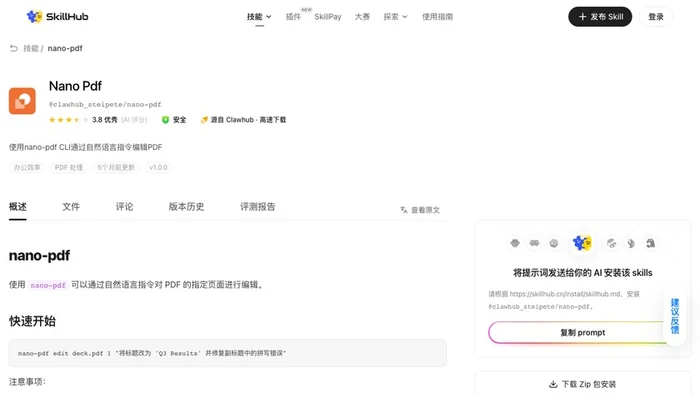Click the (AI 评分) label
700x395 pixels.
[x=134, y=120]
